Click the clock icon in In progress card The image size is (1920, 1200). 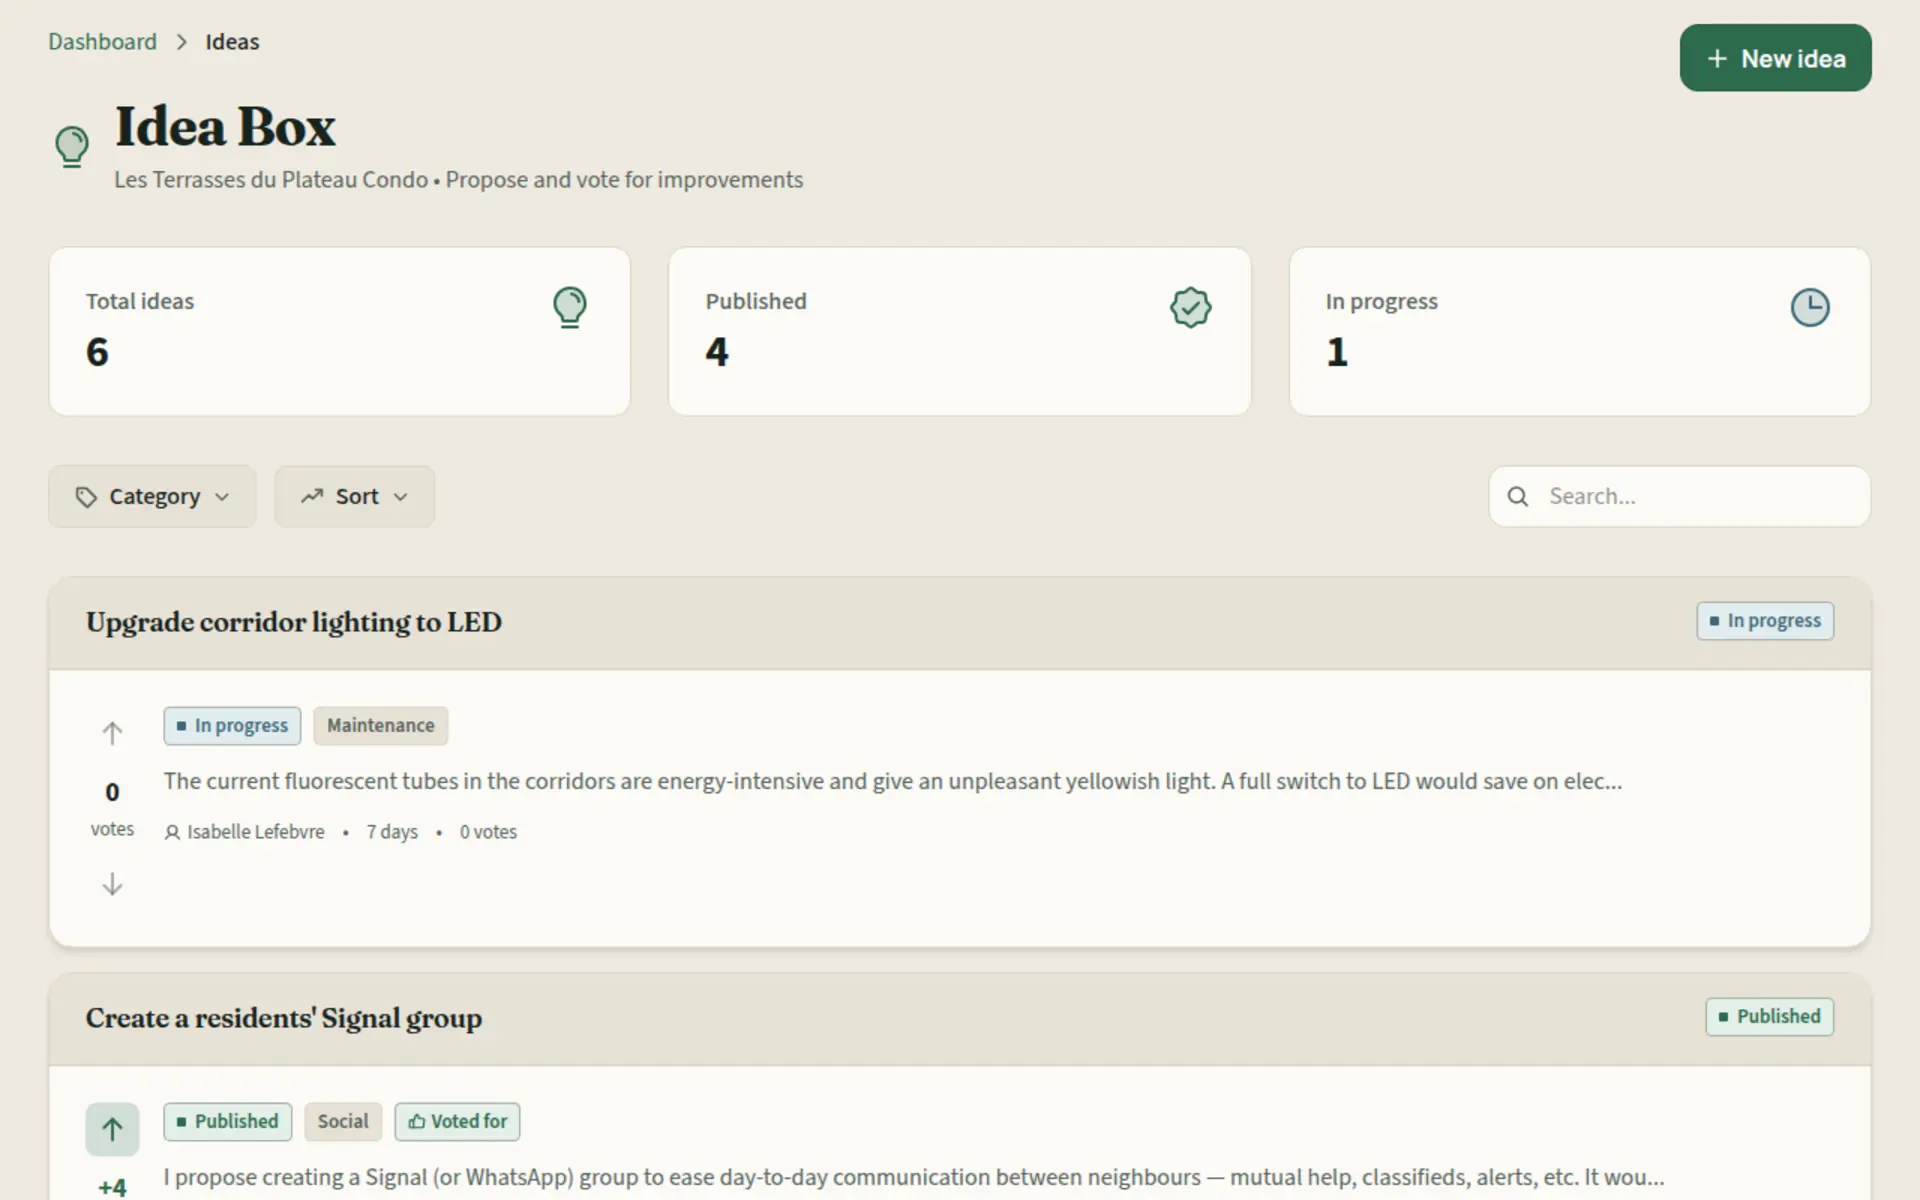tap(1810, 307)
